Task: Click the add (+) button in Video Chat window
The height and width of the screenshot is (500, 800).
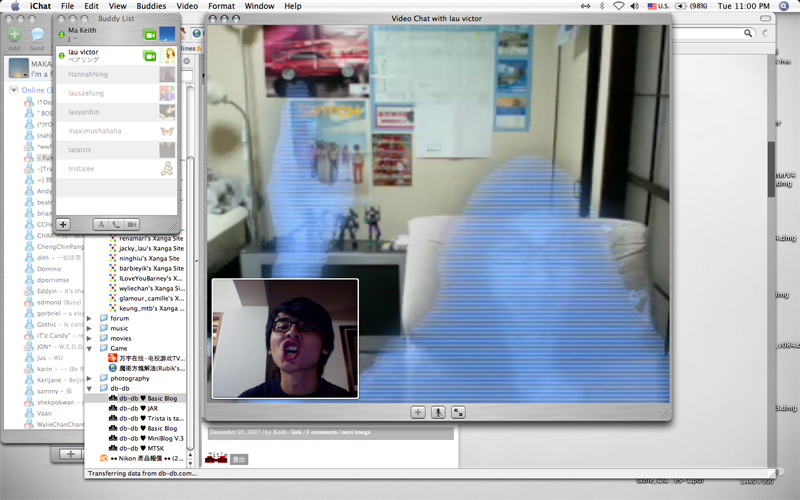Action: pos(418,412)
